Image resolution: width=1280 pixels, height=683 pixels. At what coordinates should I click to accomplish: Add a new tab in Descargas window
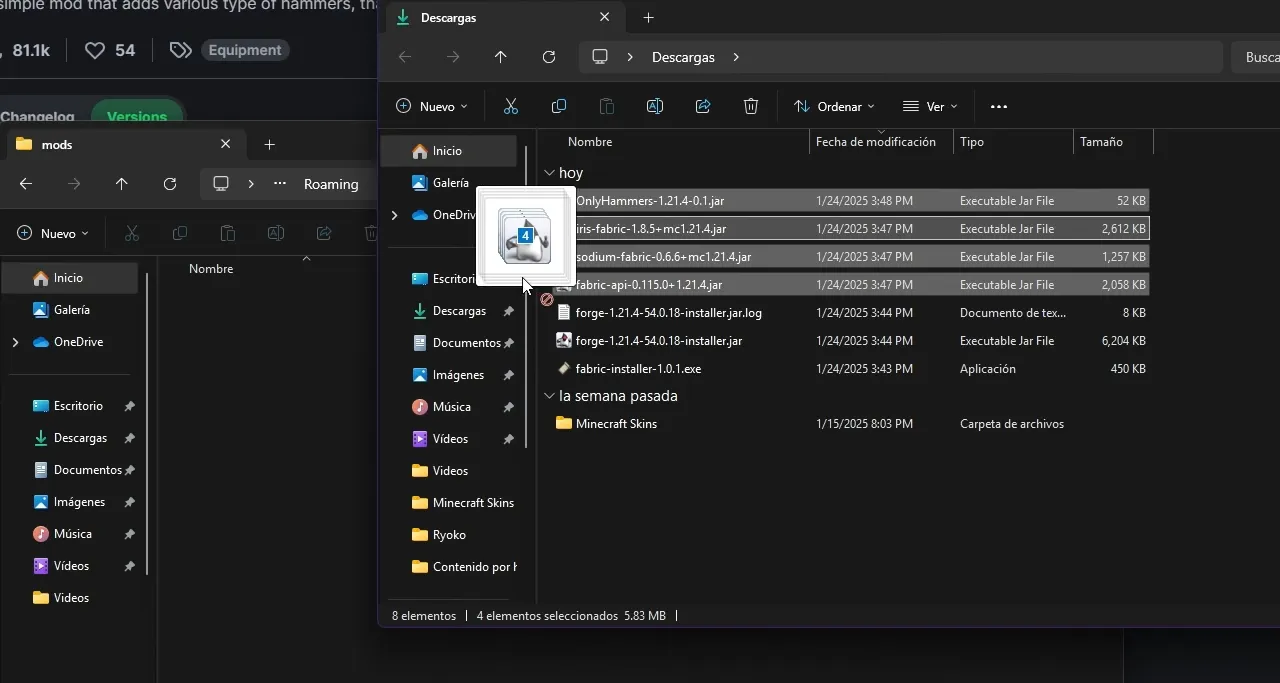pos(648,18)
